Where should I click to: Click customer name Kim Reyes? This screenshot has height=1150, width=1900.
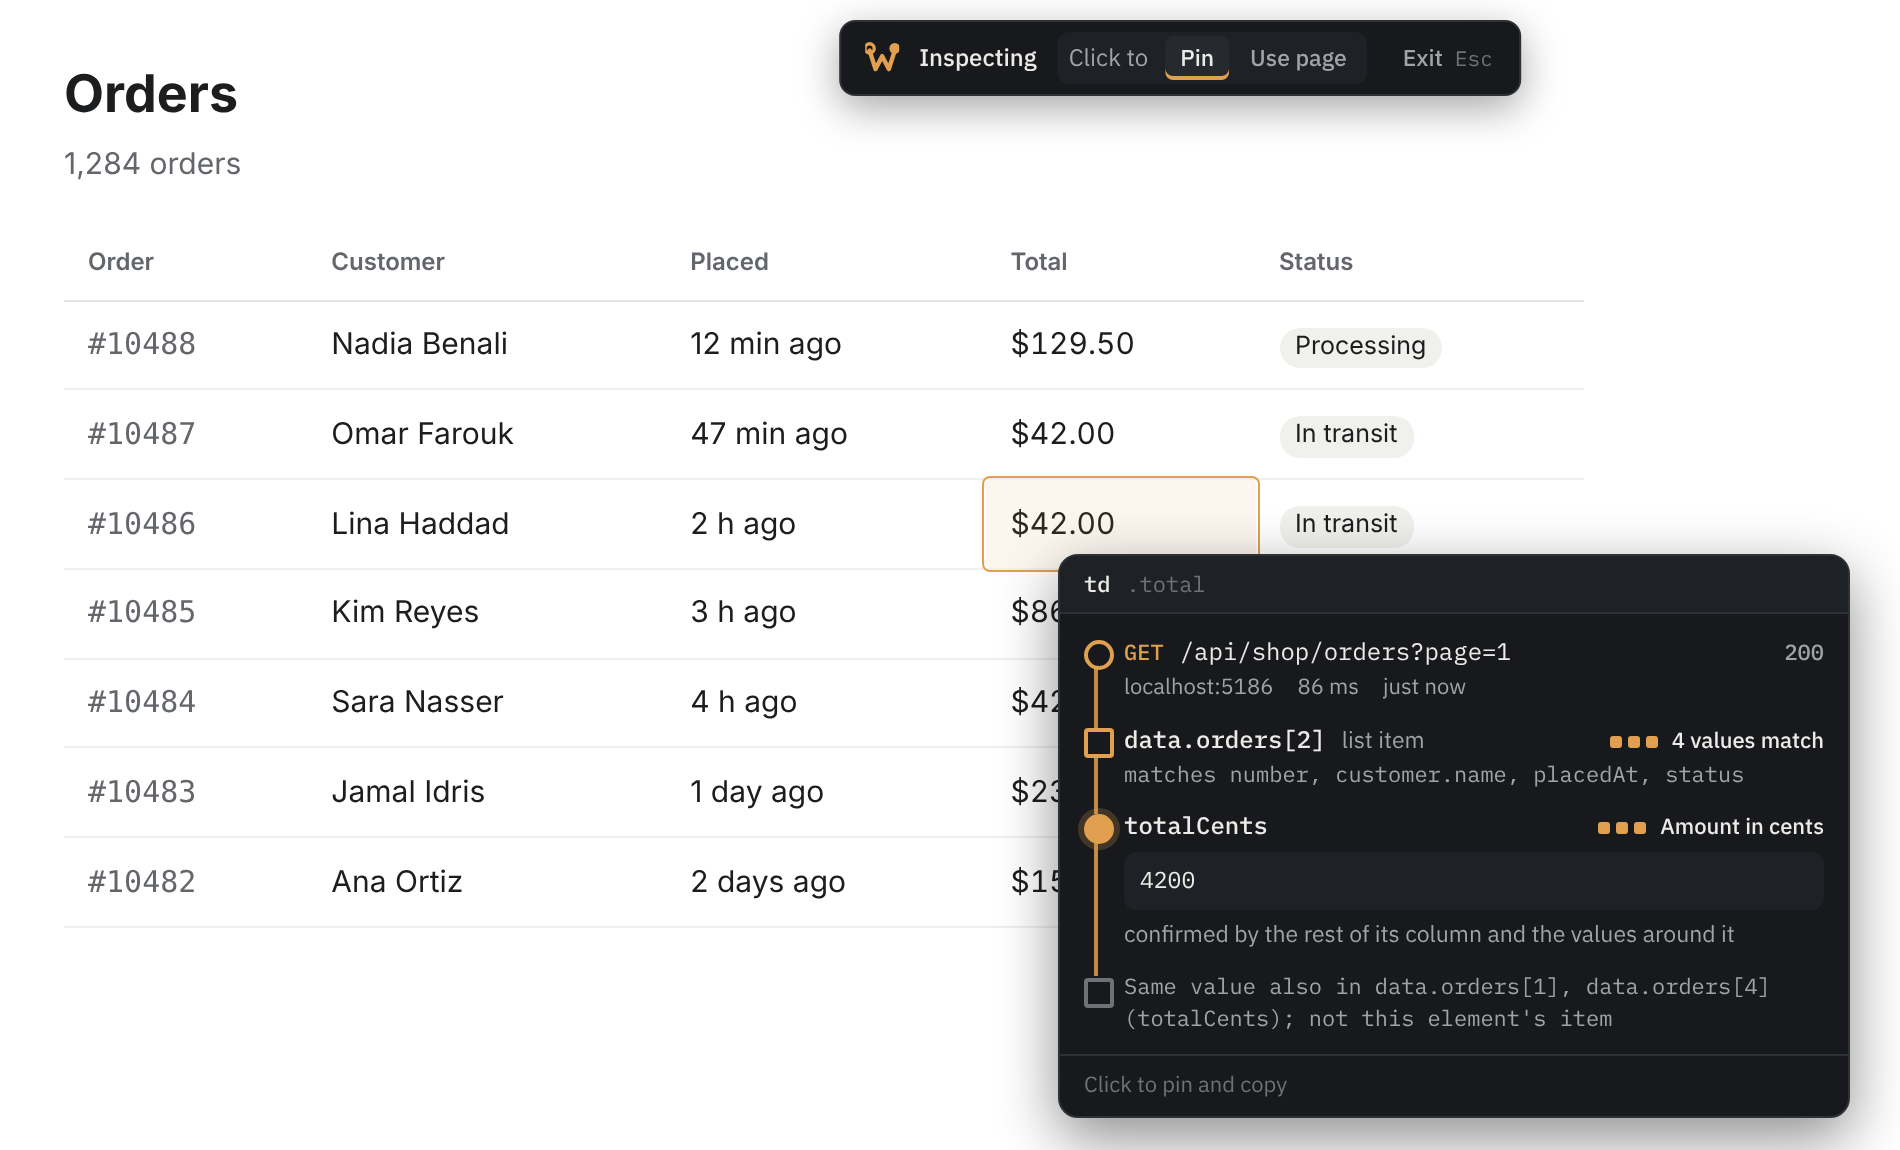click(405, 612)
